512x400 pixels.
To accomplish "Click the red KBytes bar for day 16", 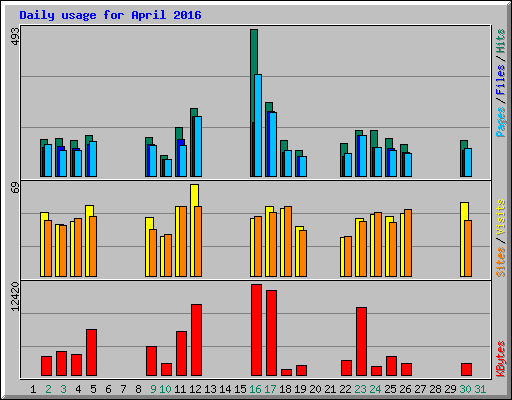I will point(256,330).
